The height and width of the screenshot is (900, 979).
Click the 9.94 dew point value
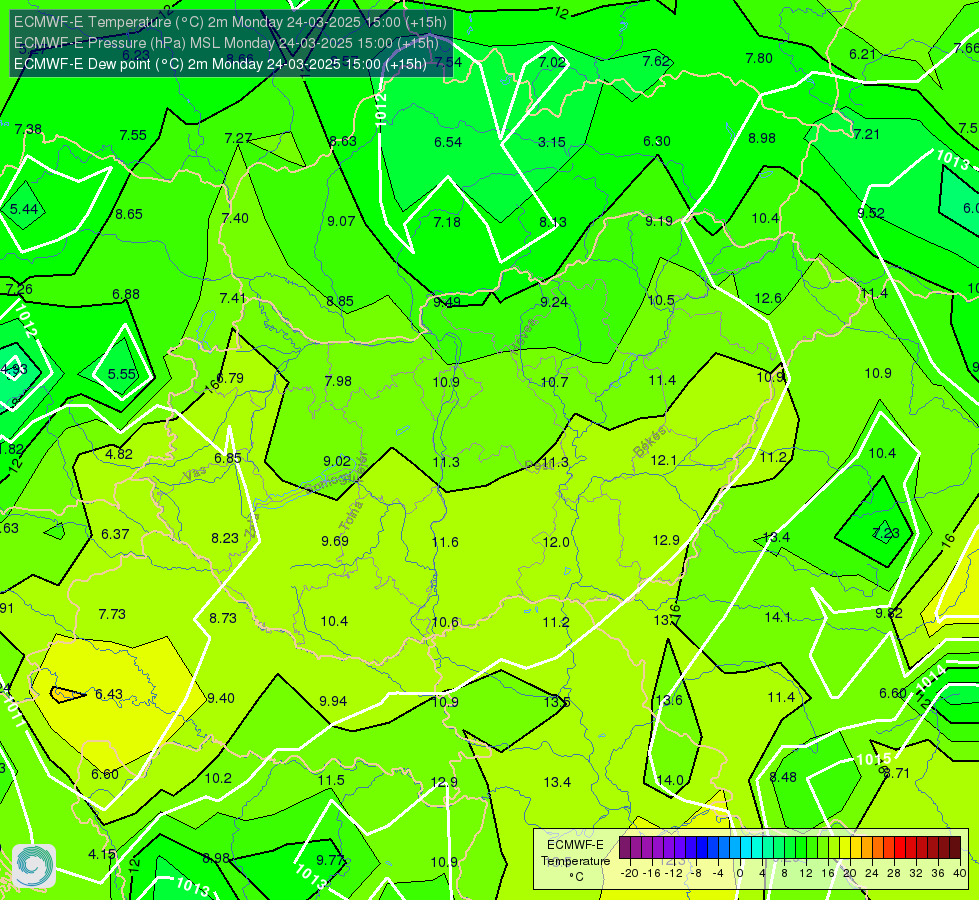pyautogui.click(x=333, y=701)
